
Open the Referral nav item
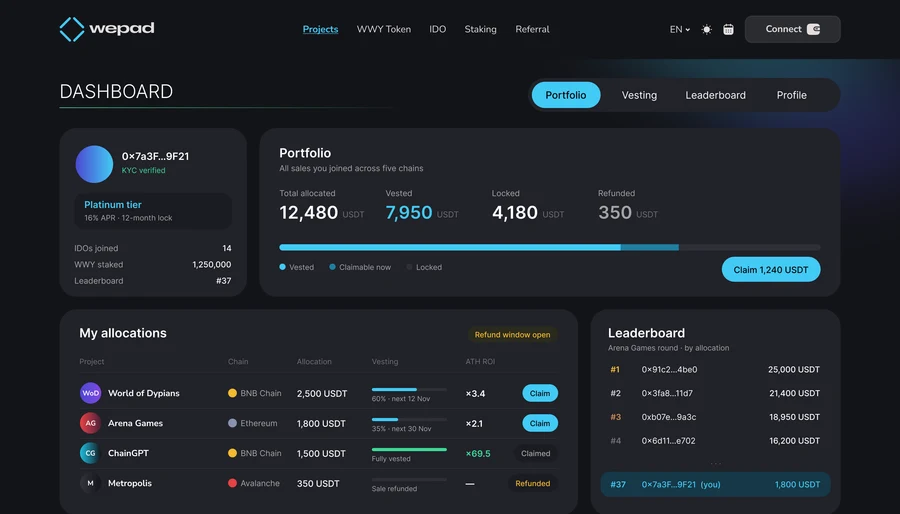(532, 29)
